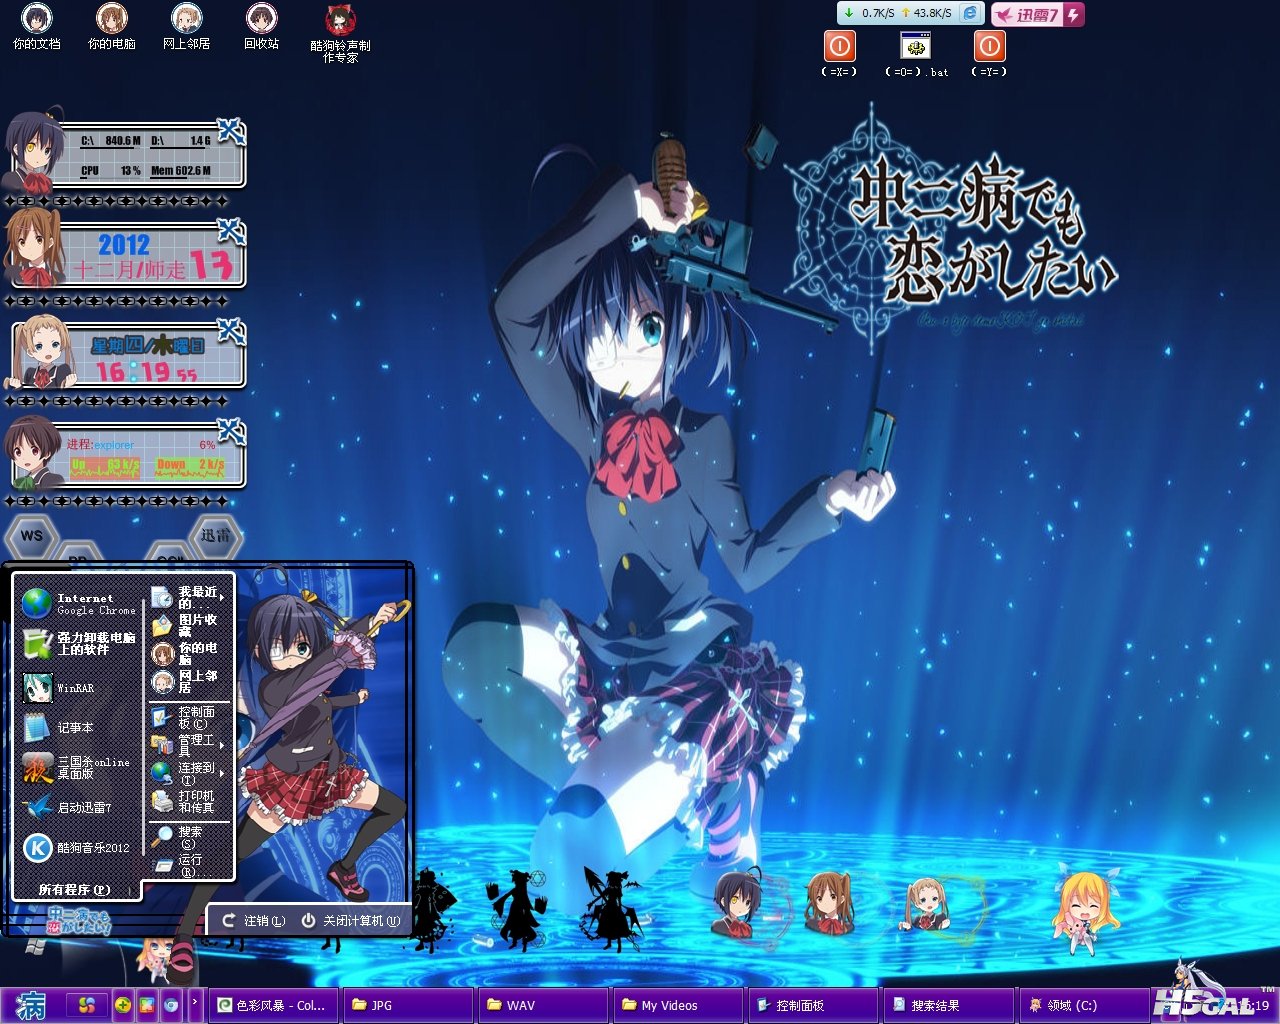Close the disk and CPU monitor widget
Image resolution: width=1280 pixels, height=1024 pixels.
tap(231, 131)
